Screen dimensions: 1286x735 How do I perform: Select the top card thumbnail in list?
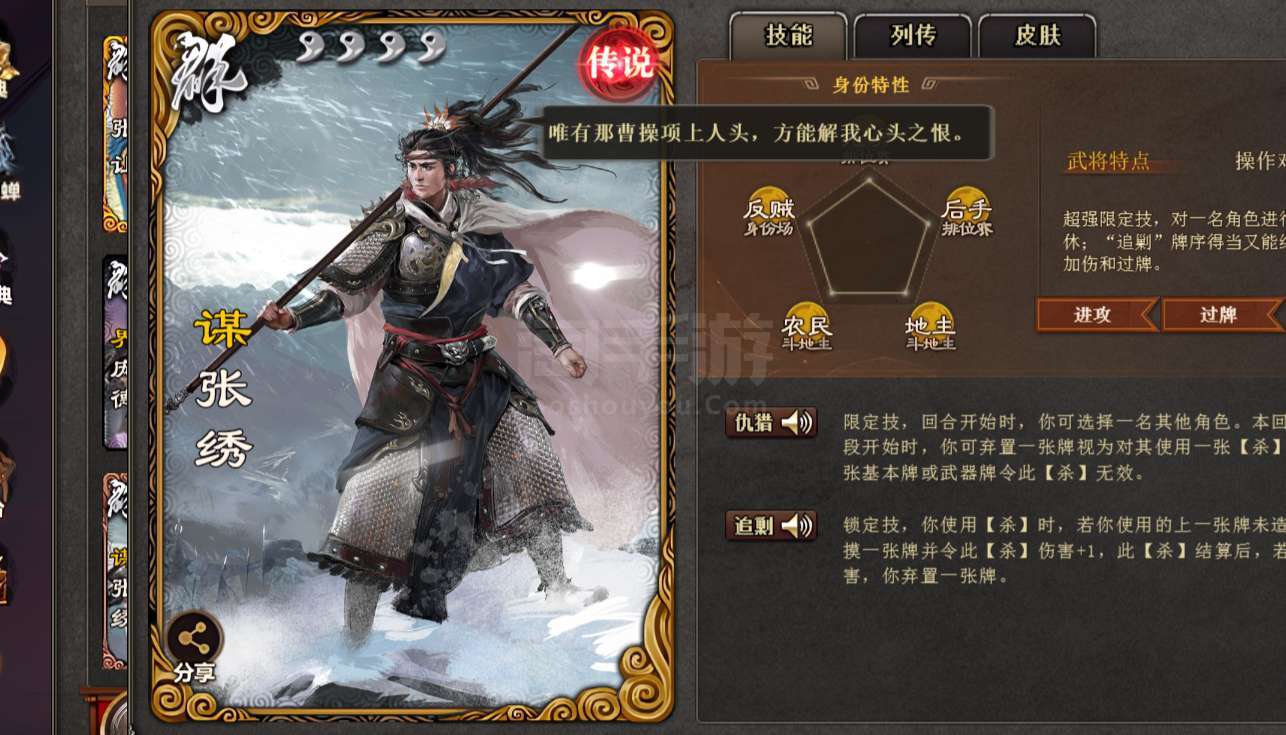point(115,134)
